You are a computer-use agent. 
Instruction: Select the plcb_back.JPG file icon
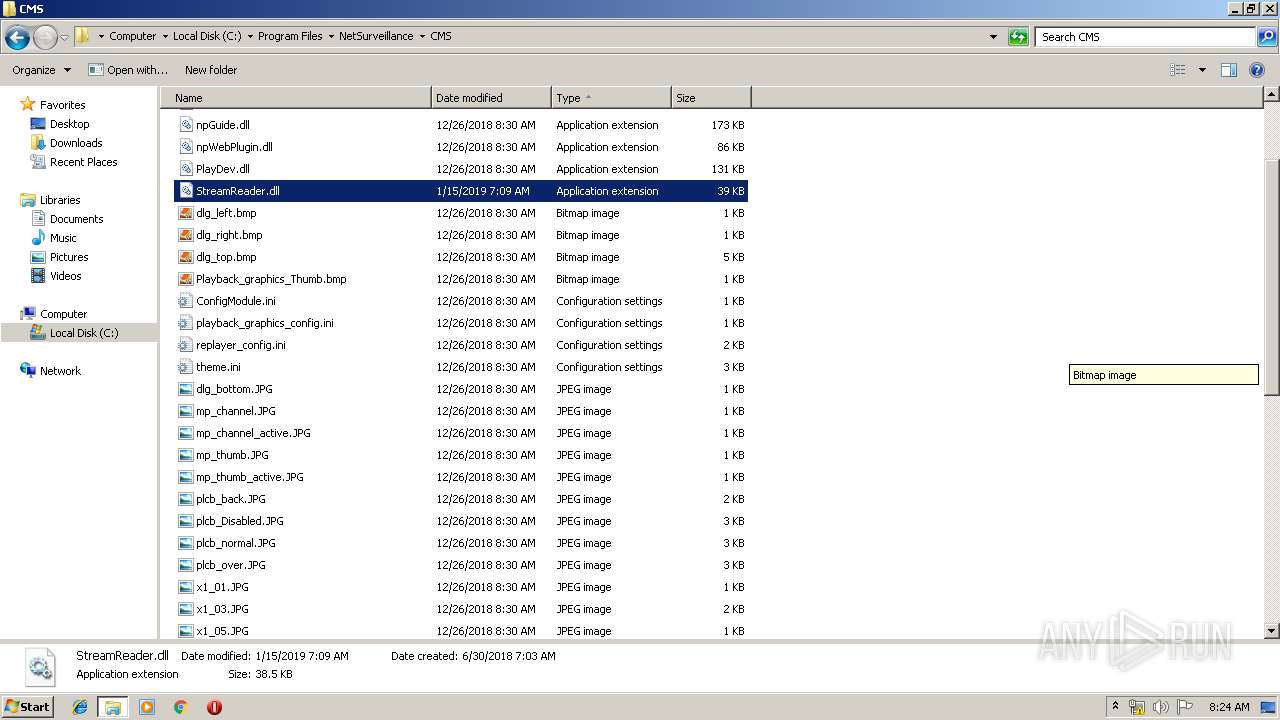(x=186, y=499)
